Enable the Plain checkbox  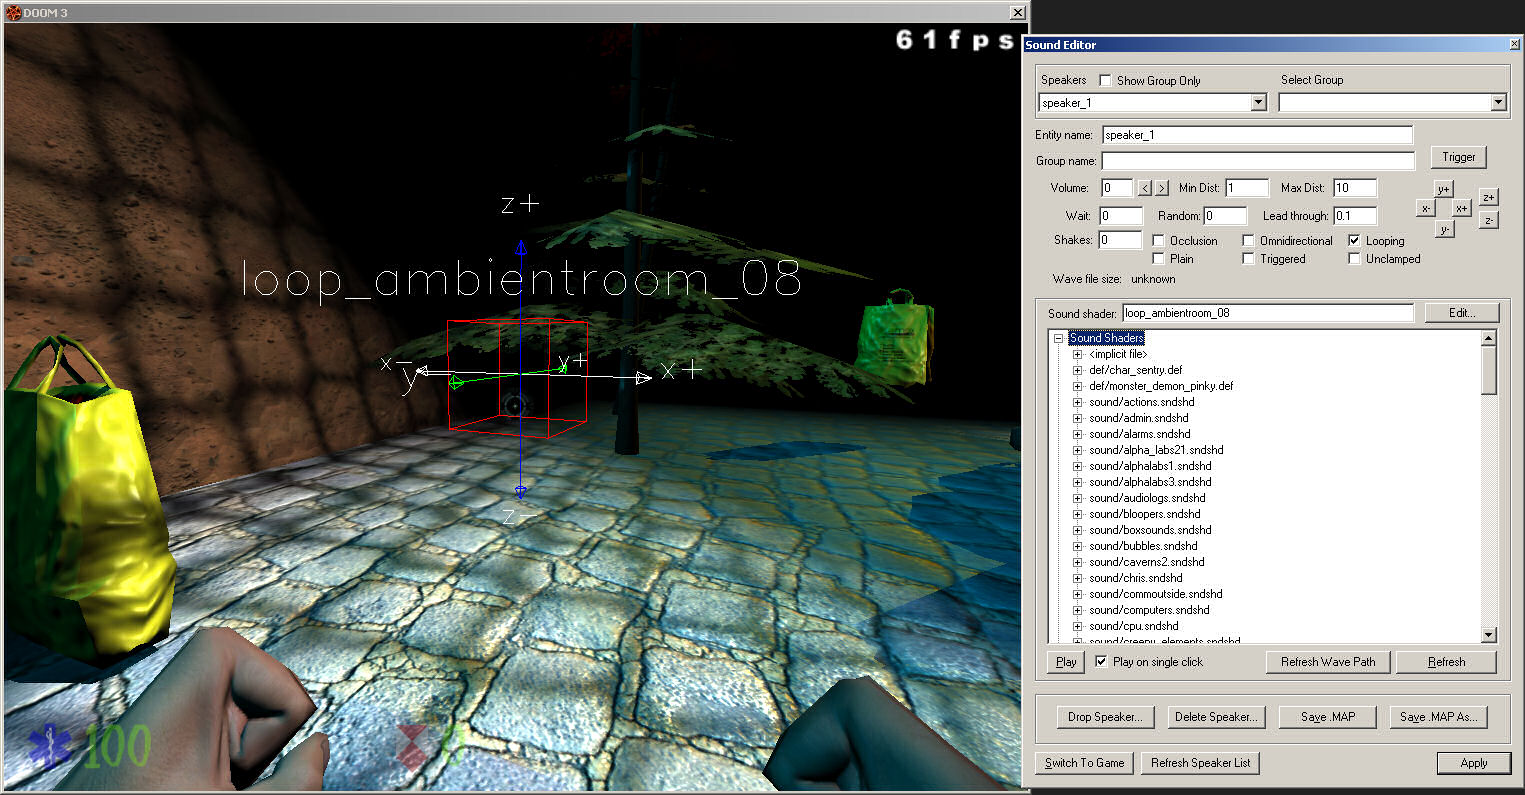click(x=1158, y=258)
